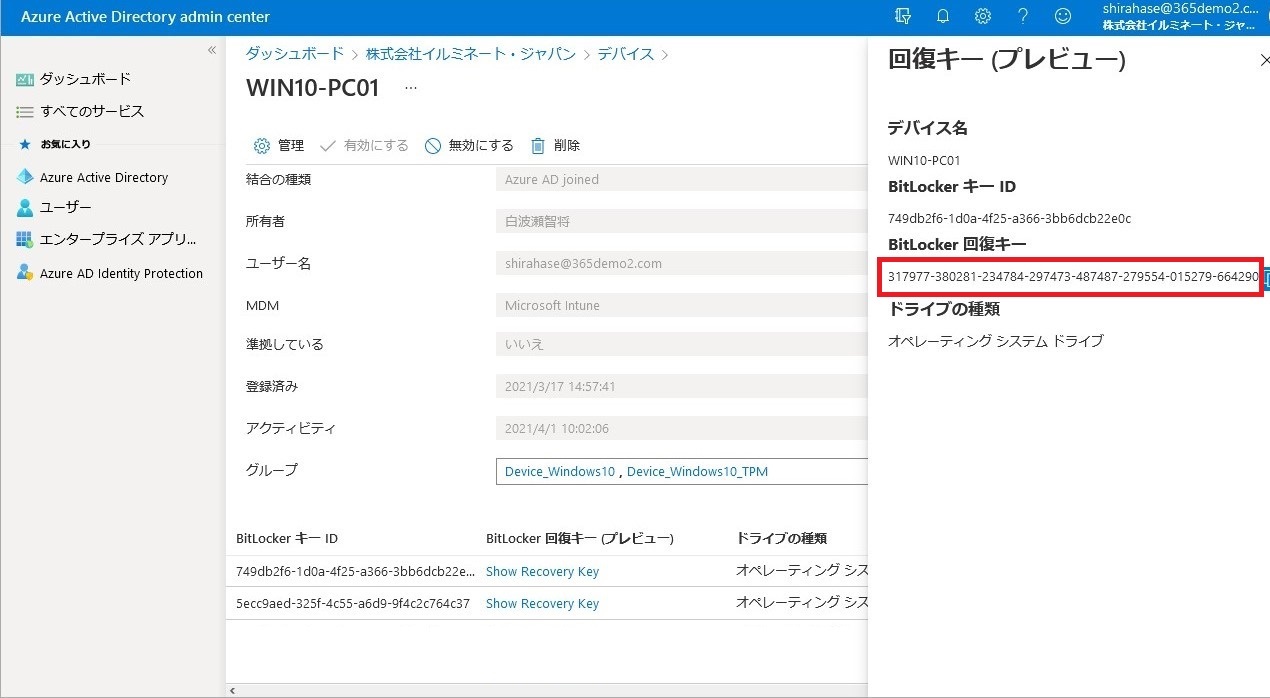This screenshot has height=698, width=1270.
Task: Click the MDM field showing Microsoft Intune
Action: pyautogui.click(x=681, y=306)
